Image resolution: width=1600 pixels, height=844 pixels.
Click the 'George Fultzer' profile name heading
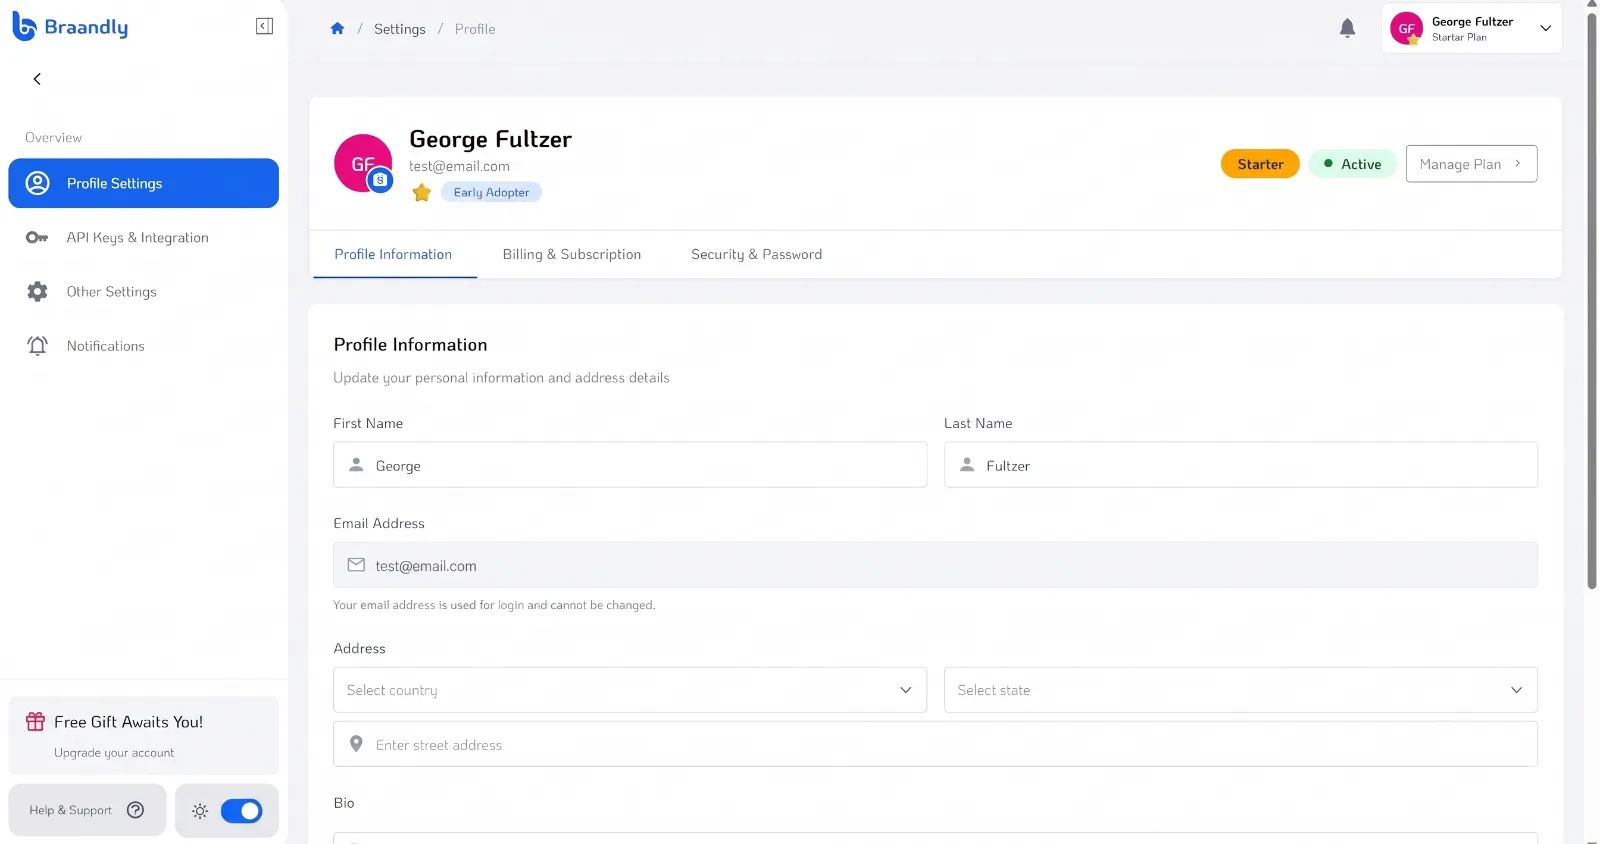click(490, 139)
